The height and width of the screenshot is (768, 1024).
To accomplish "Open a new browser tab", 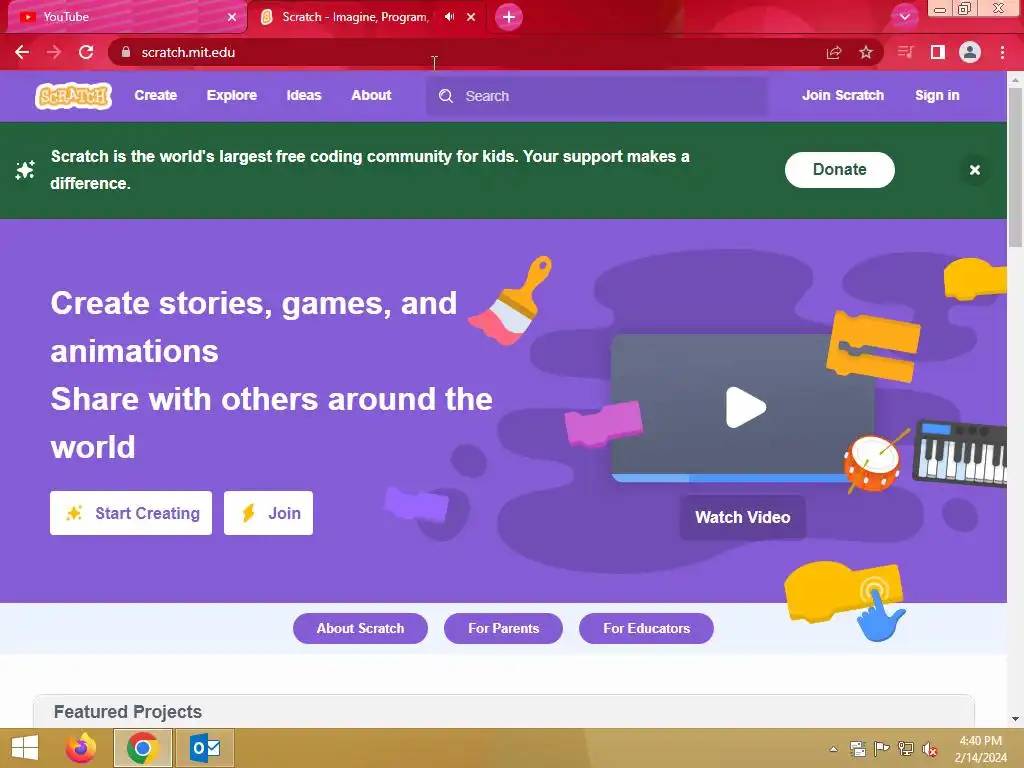I will pyautogui.click(x=509, y=17).
